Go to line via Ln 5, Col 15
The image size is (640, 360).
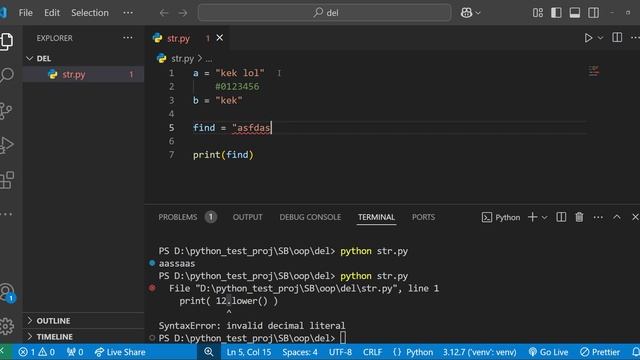click(249, 352)
